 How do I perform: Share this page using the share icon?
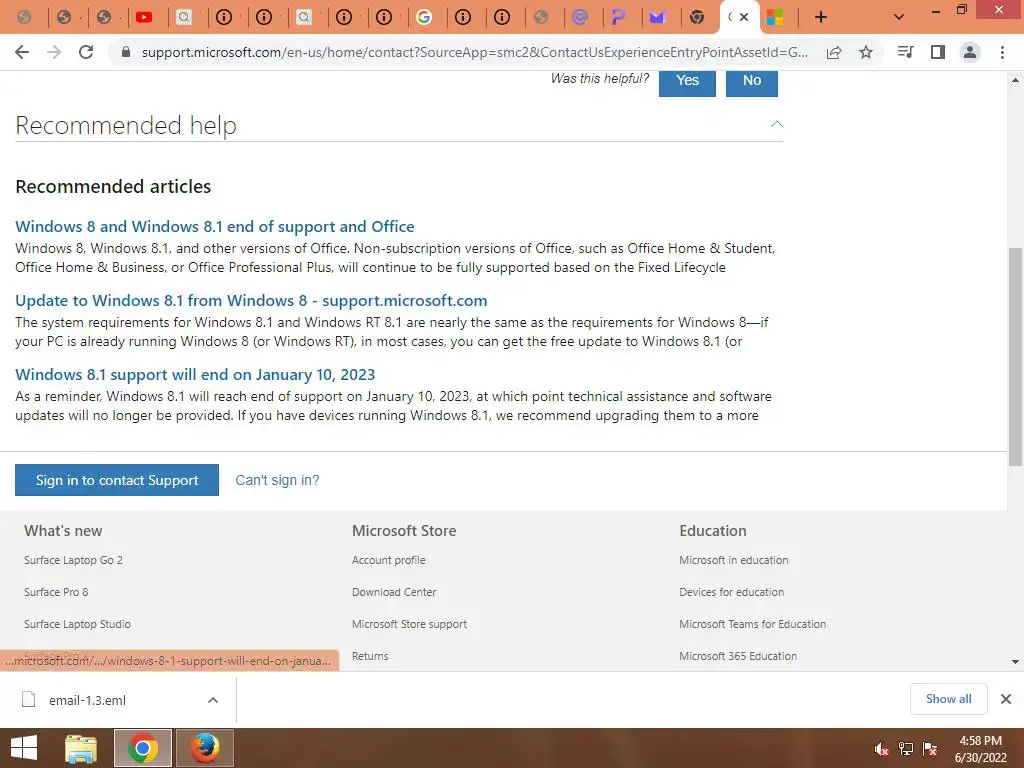(834, 52)
